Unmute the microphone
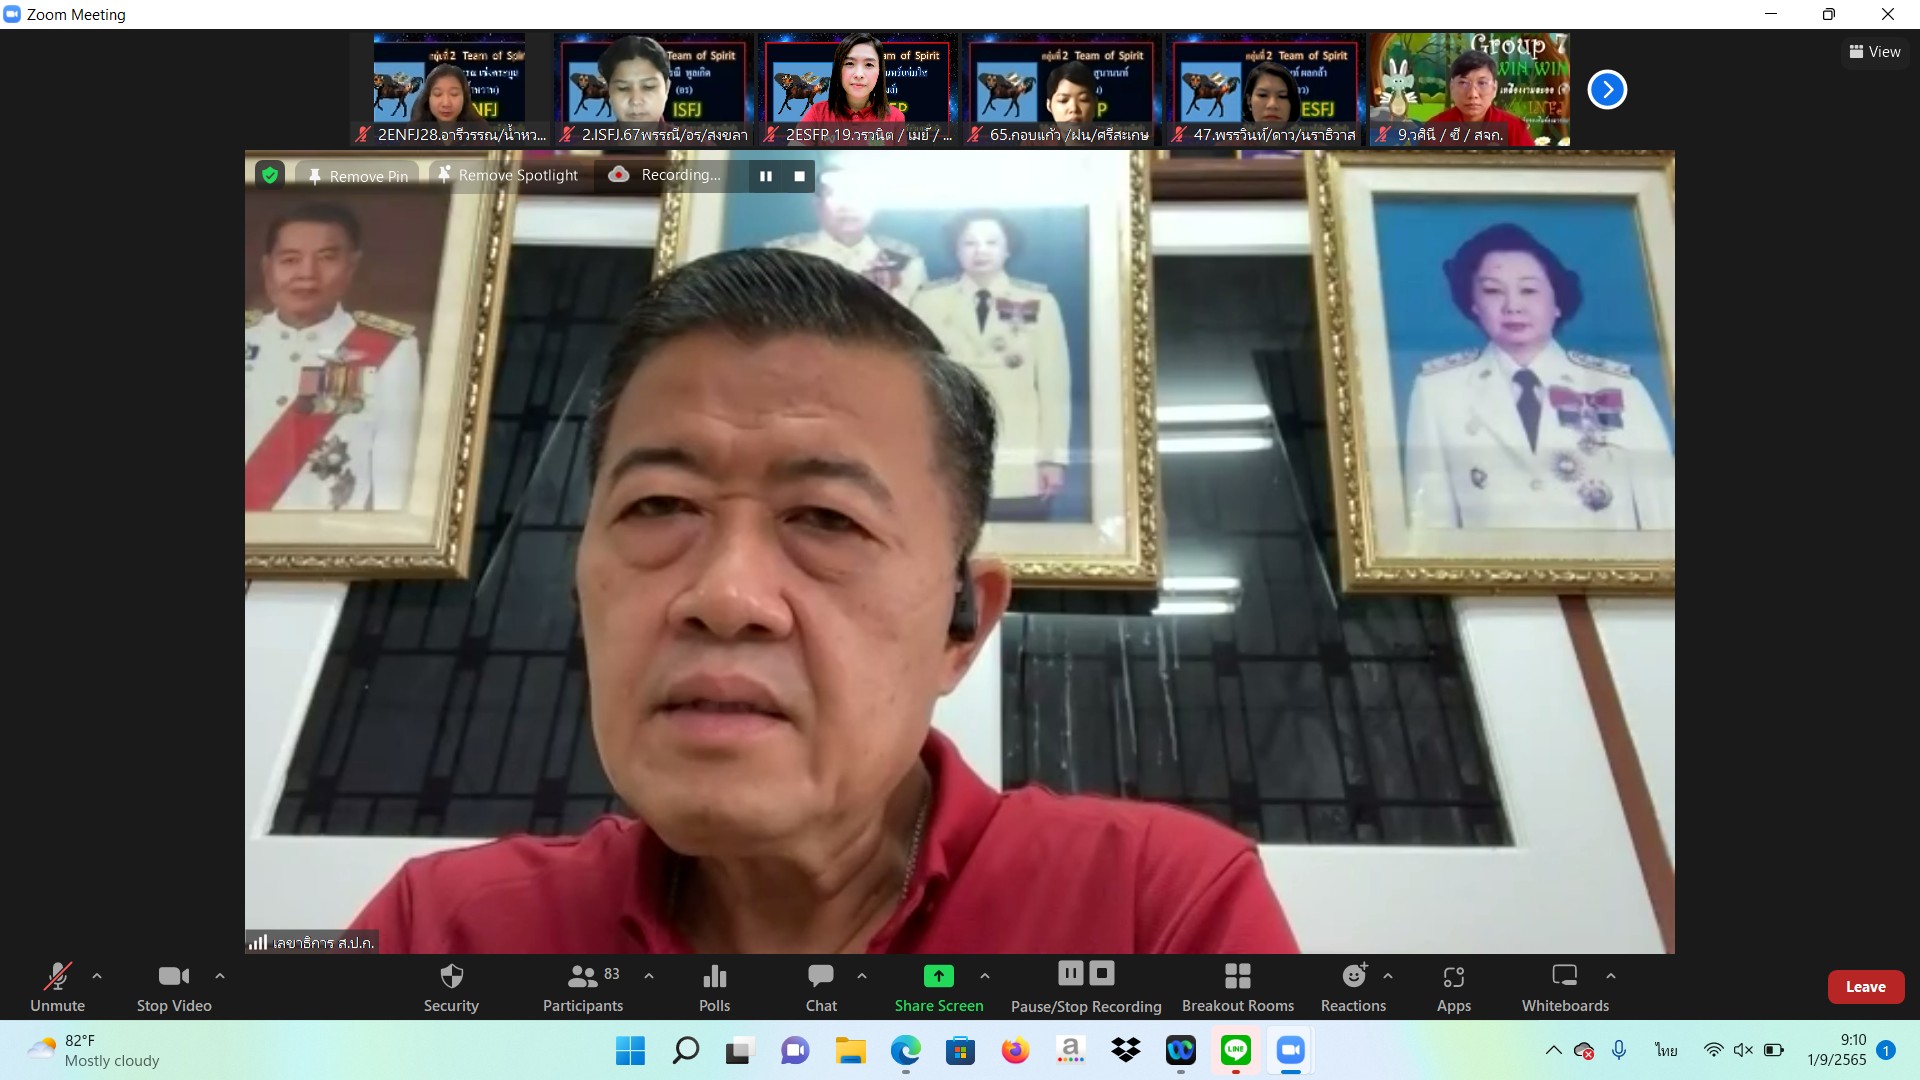Image resolution: width=1920 pixels, height=1080 pixels. (57, 986)
